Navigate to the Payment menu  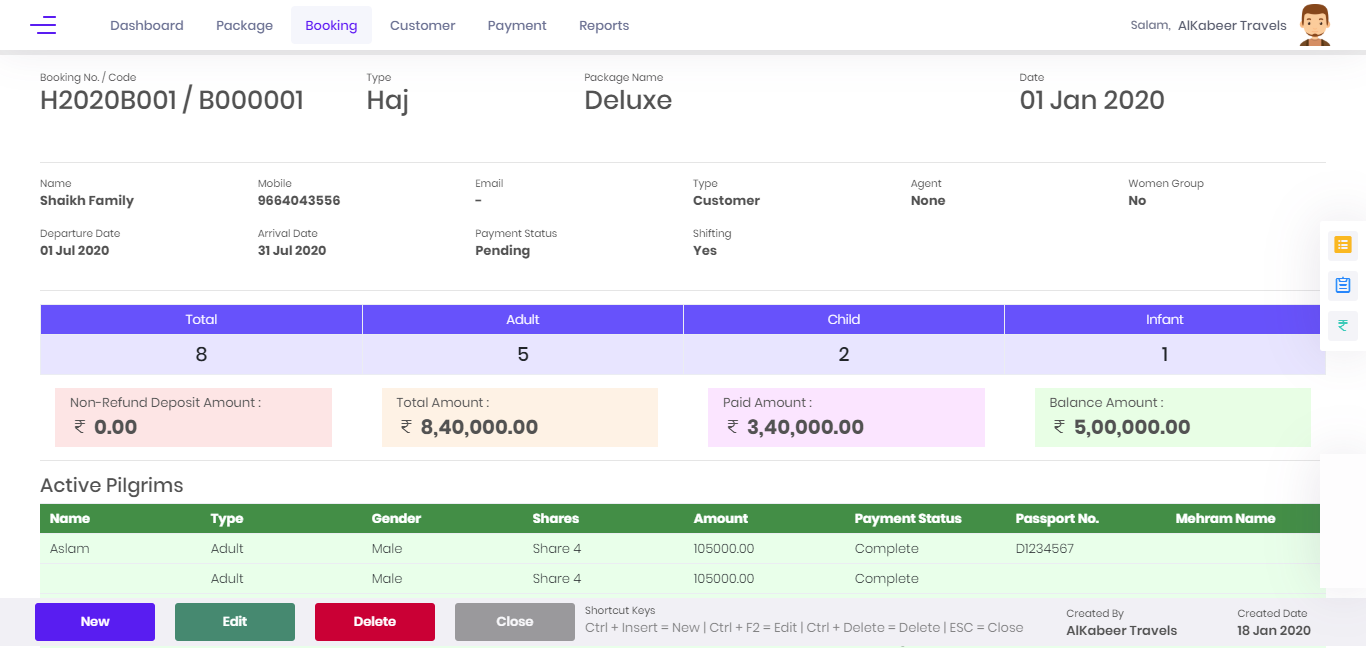[x=517, y=26]
